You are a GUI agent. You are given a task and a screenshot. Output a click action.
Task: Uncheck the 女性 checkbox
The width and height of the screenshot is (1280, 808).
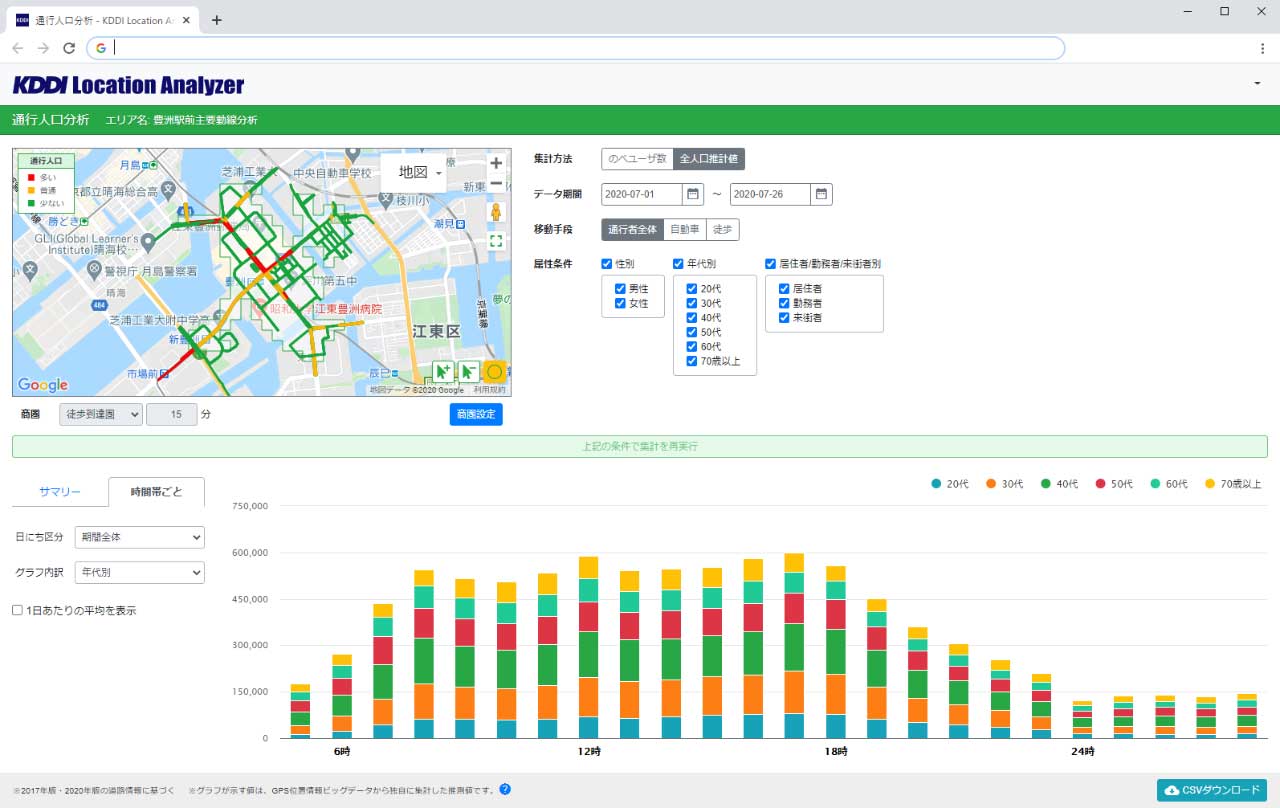click(621, 302)
